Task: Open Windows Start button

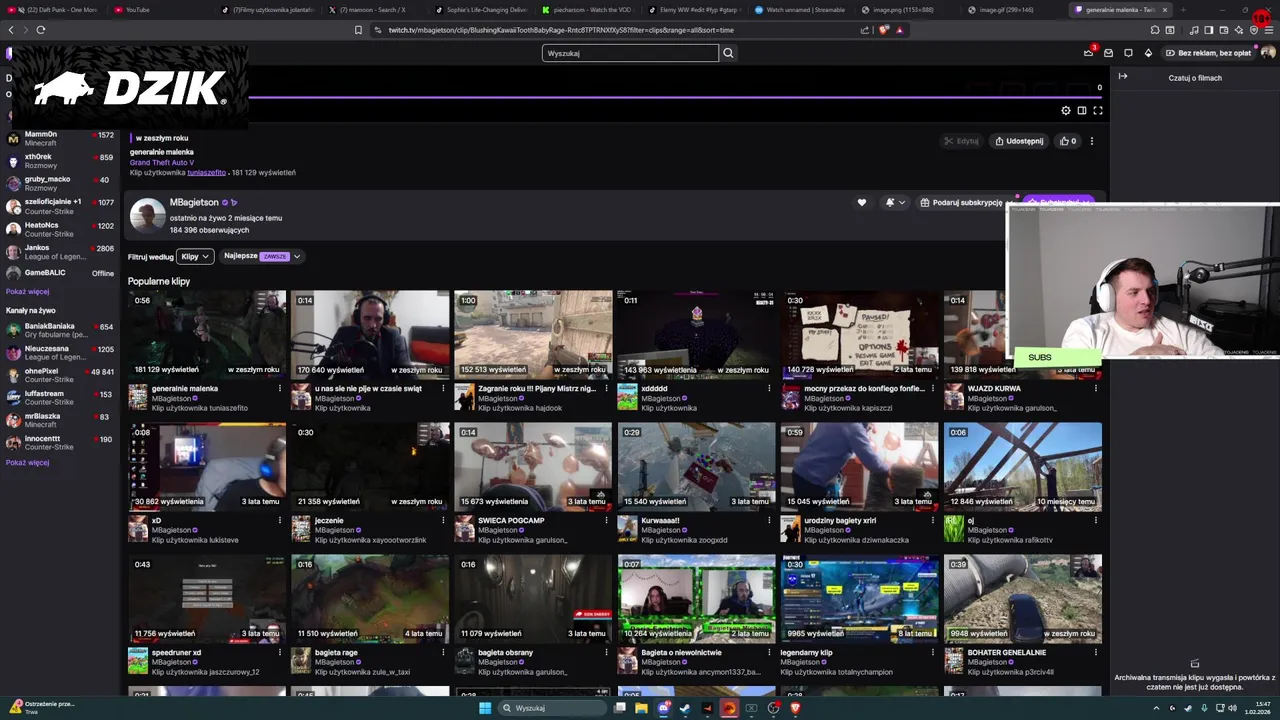Action: [485, 708]
